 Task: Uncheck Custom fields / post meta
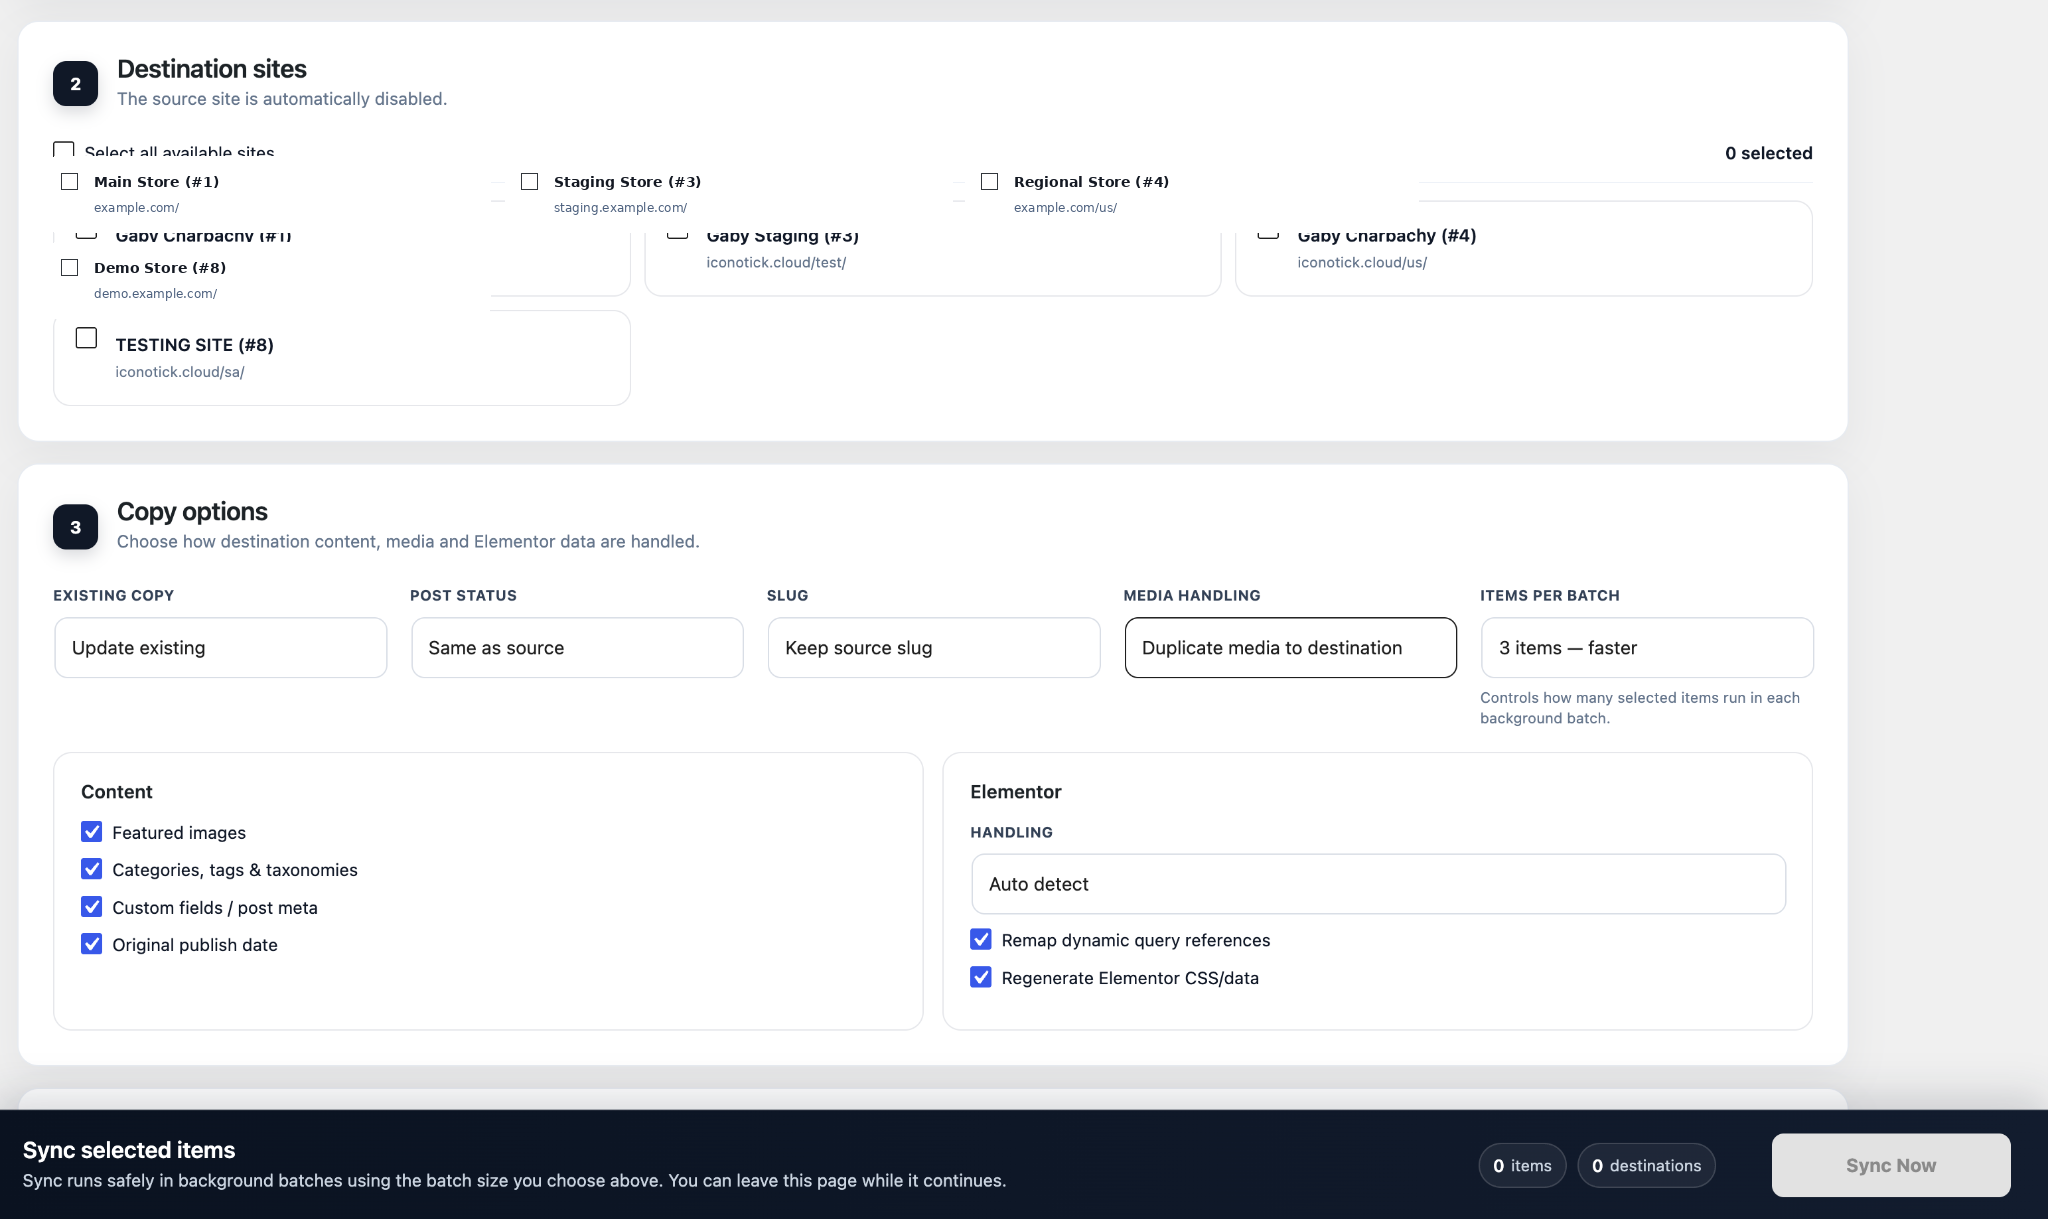point(91,907)
